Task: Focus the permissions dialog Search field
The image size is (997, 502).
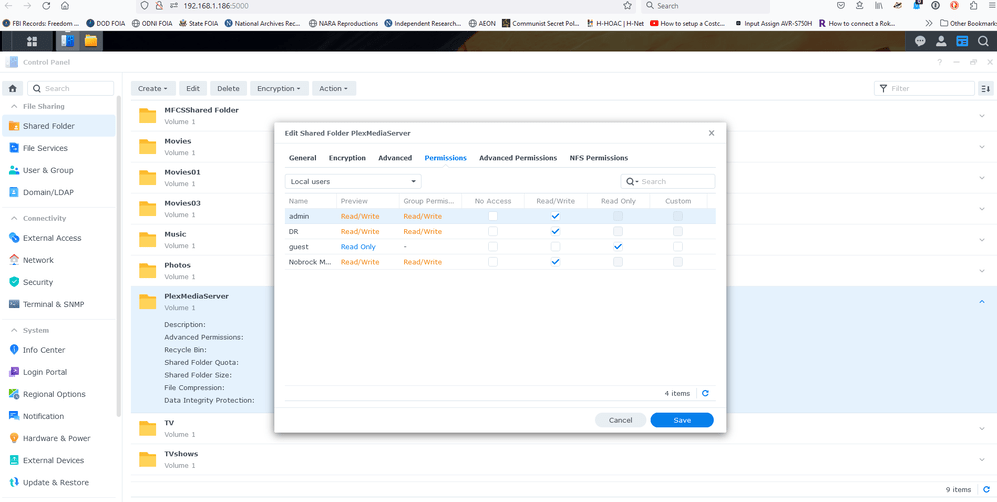Action: pos(668,182)
